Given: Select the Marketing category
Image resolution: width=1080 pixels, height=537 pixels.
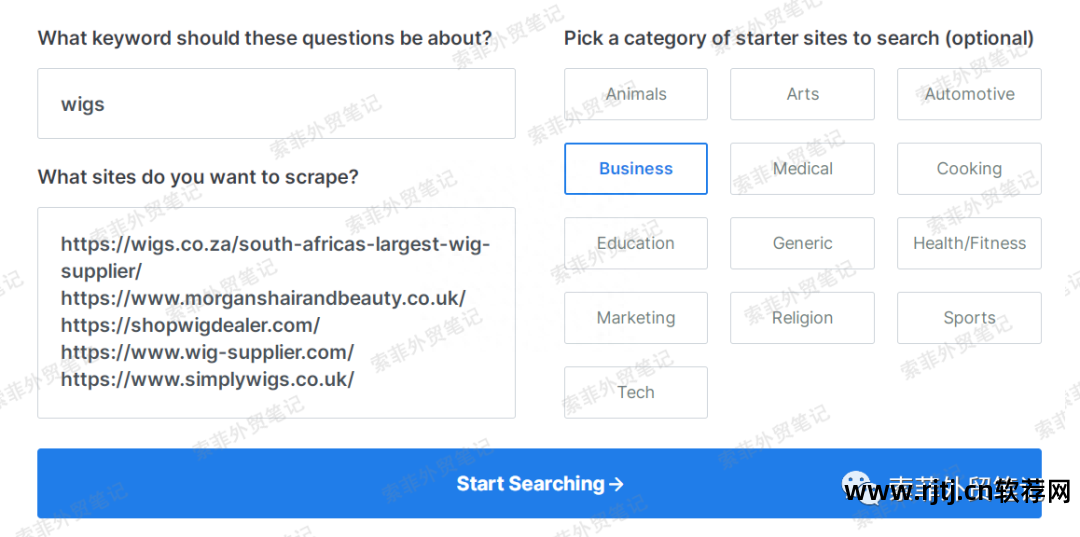Looking at the screenshot, I should click(636, 318).
